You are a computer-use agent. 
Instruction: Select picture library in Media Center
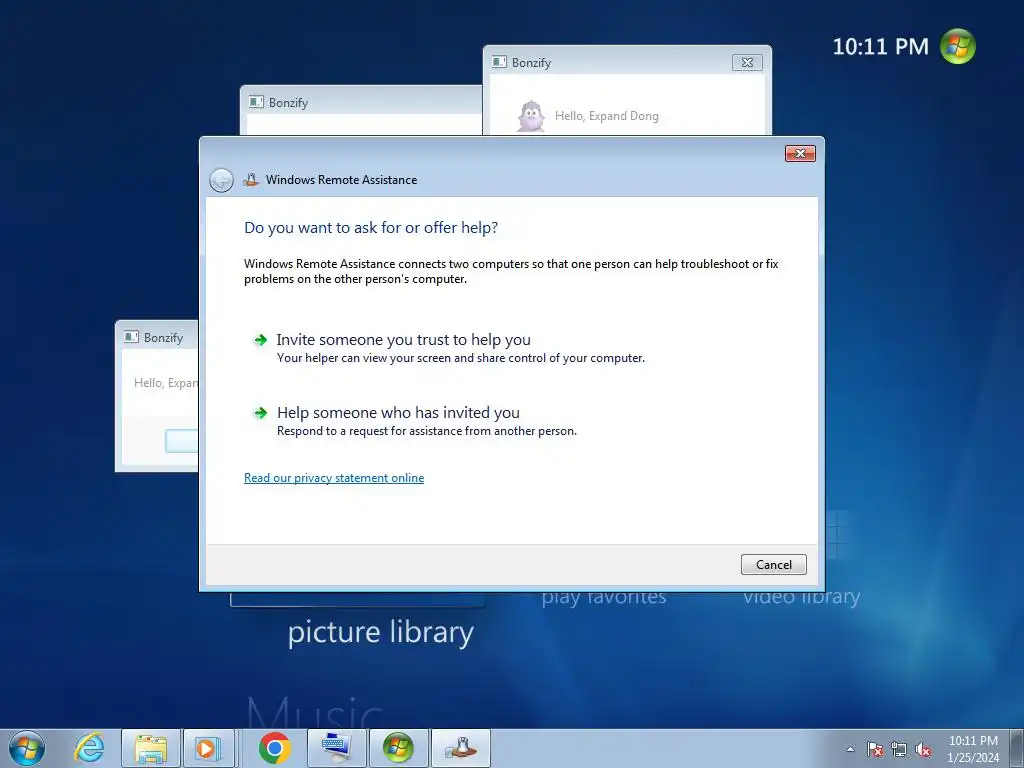pos(381,632)
